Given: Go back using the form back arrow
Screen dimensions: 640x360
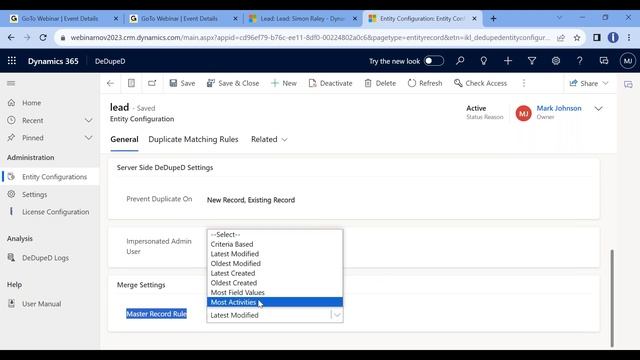Looking at the screenshot, I should [110, 83].
